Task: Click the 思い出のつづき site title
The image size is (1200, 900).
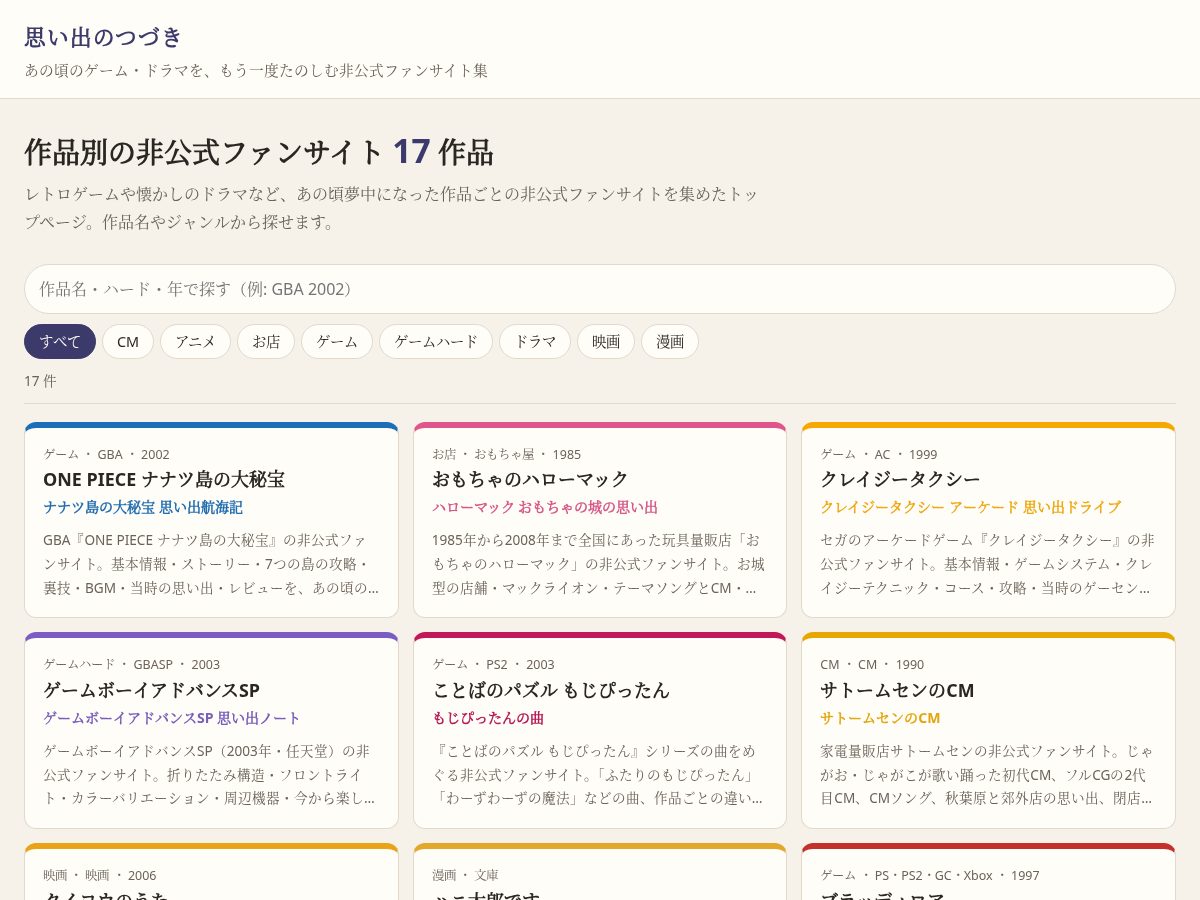Action: pyautogui.click(x=103, y=37)
